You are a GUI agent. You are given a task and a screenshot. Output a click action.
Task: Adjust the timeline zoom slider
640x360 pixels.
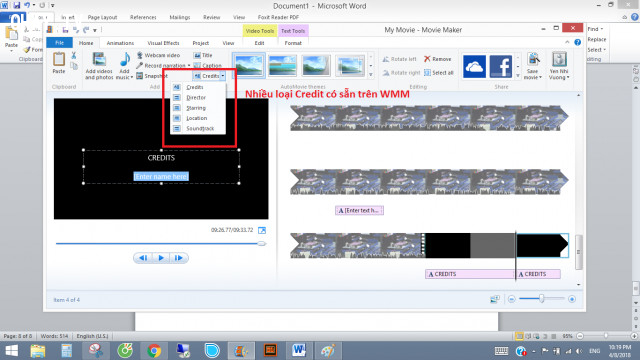[x=541, y=299]
